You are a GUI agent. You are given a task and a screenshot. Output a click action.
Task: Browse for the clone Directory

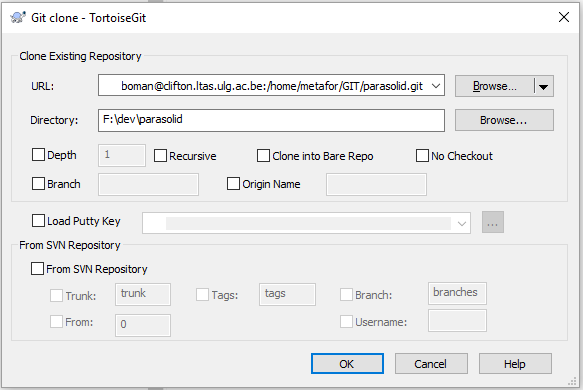click(504, 120)
